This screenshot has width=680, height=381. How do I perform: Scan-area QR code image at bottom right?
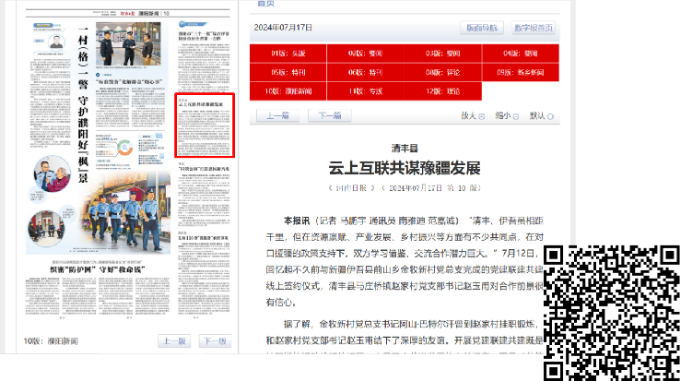(x=611, y=313)
